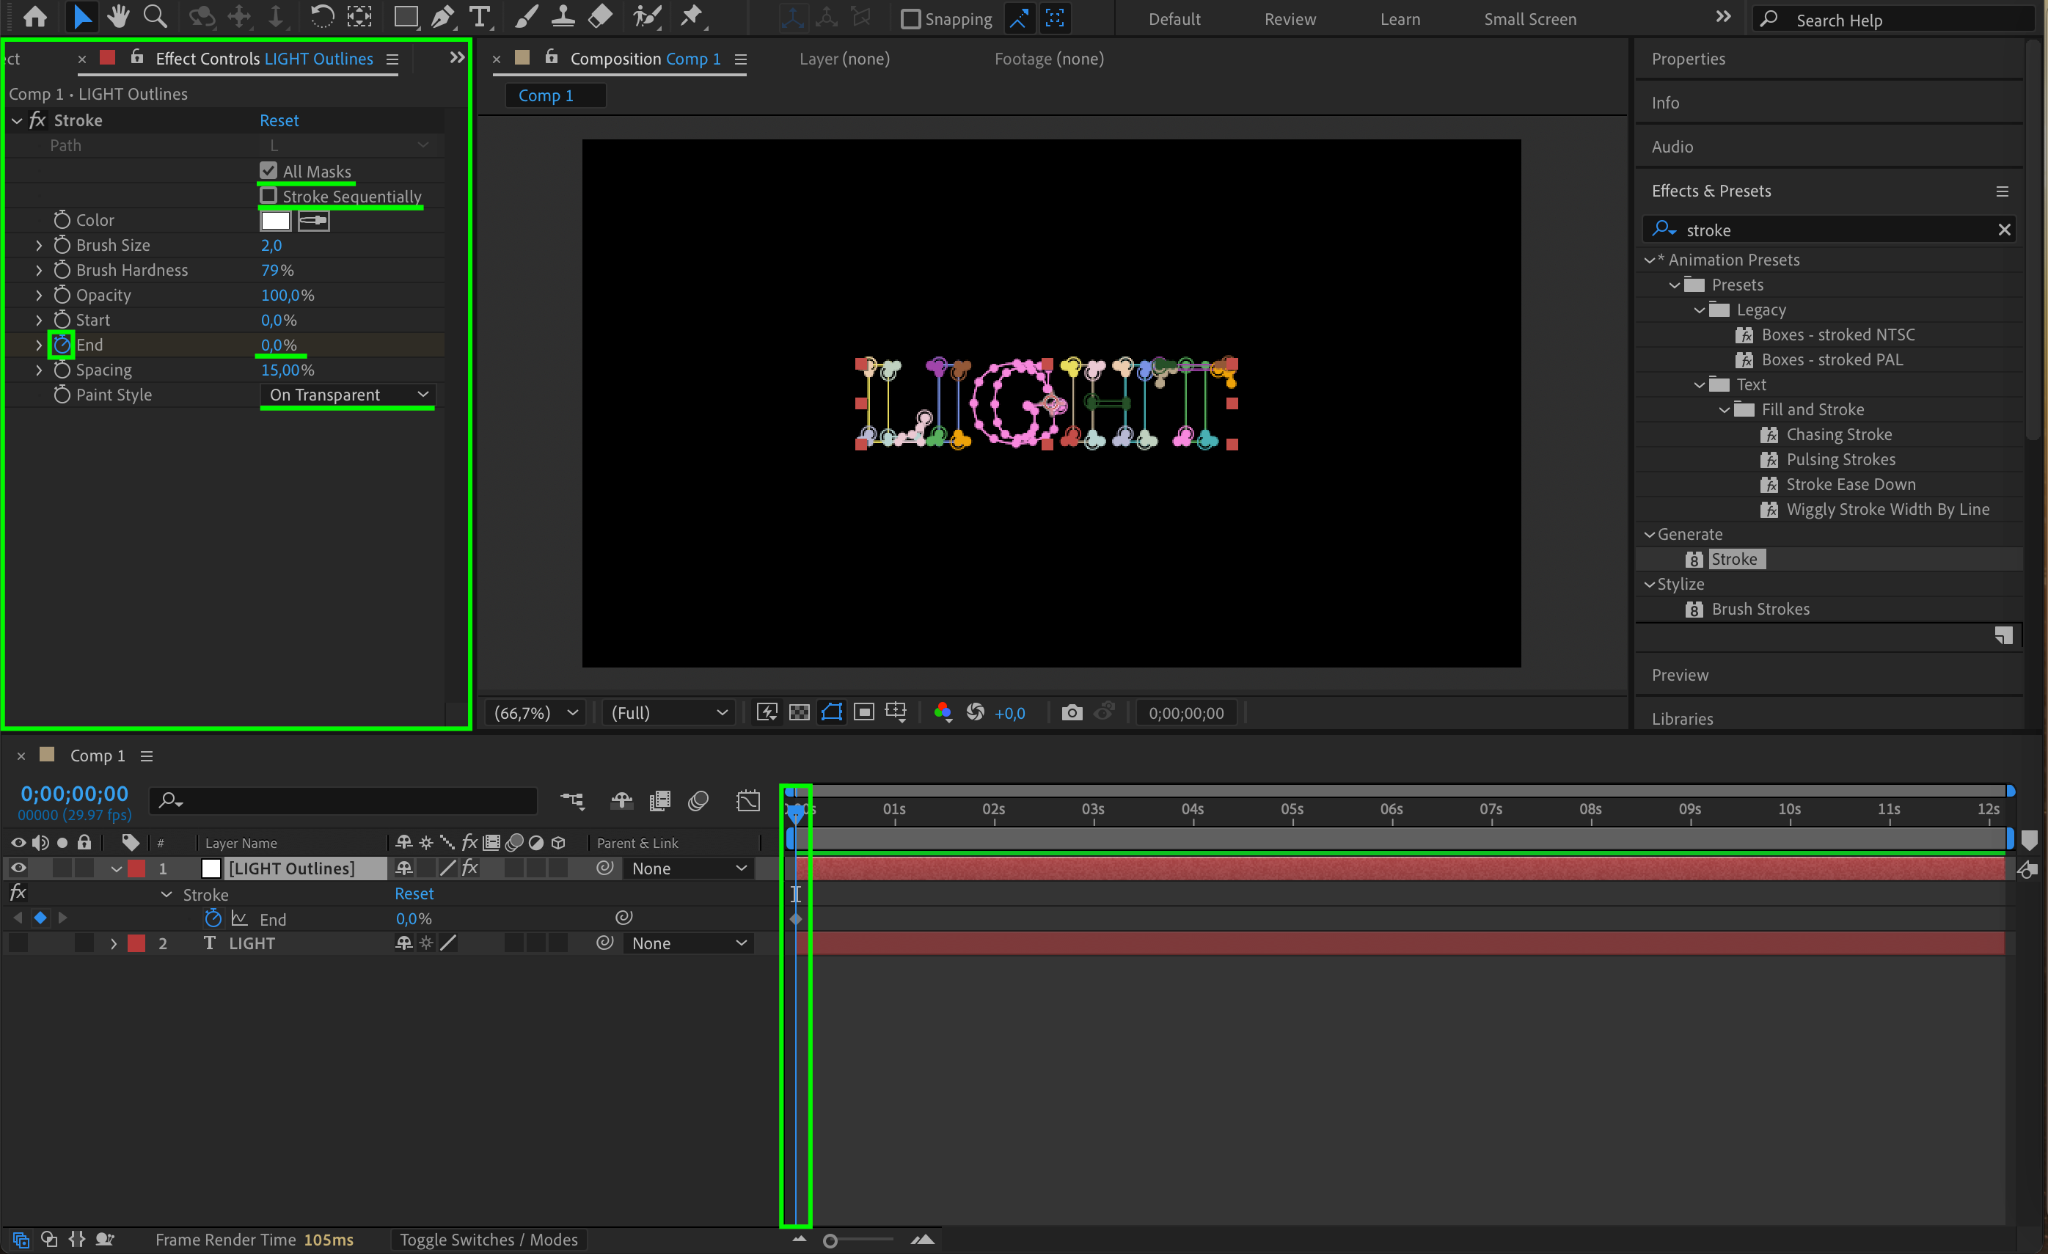The image size is (2048, 1254).
Task: Open the Paint Style dropdown
Action: (x=347, y=395)
